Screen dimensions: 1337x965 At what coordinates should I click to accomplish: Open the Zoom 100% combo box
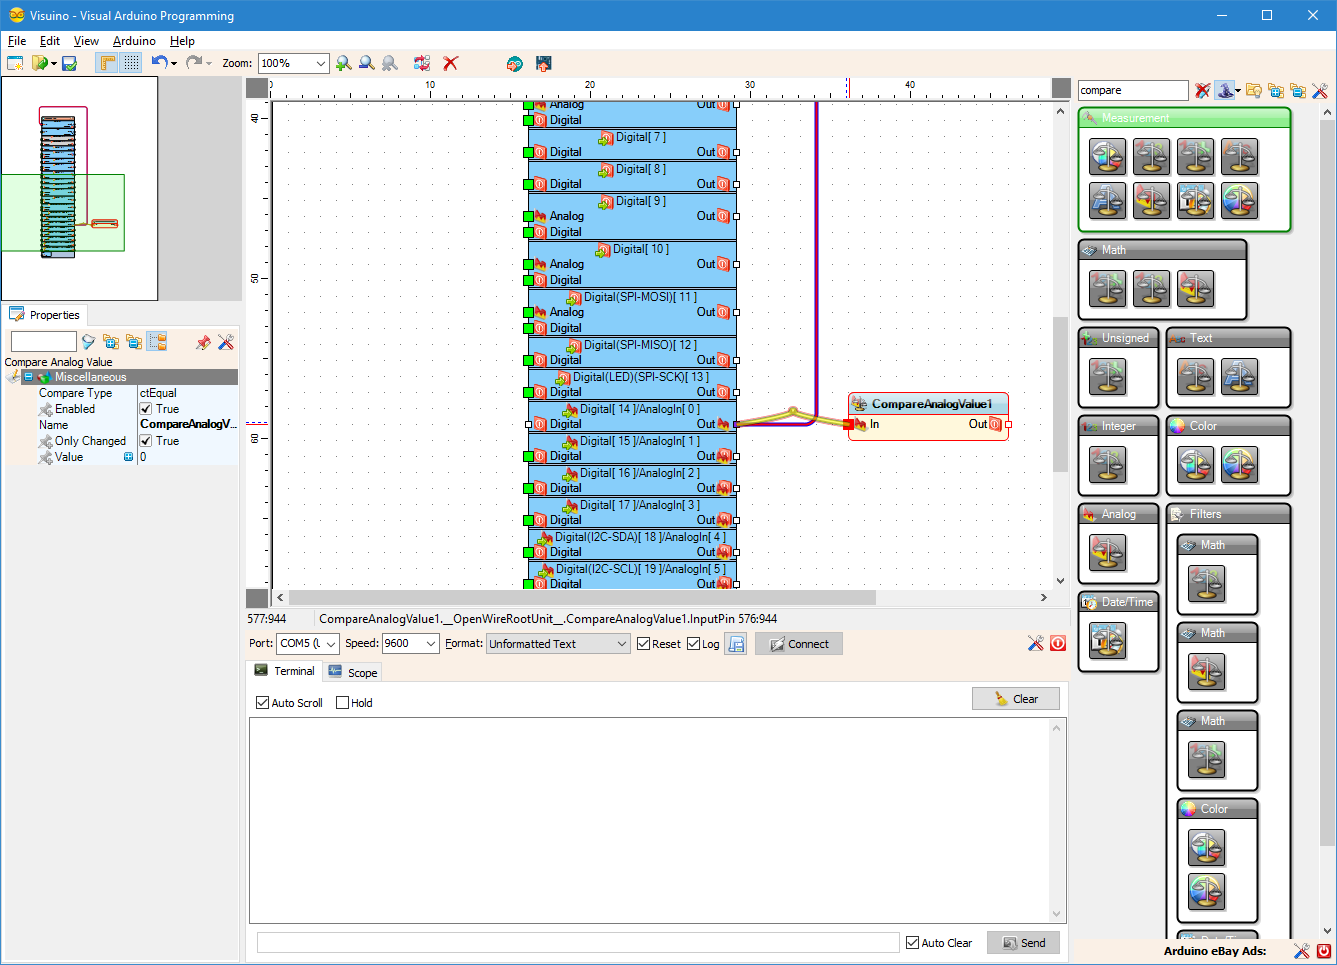293,63
